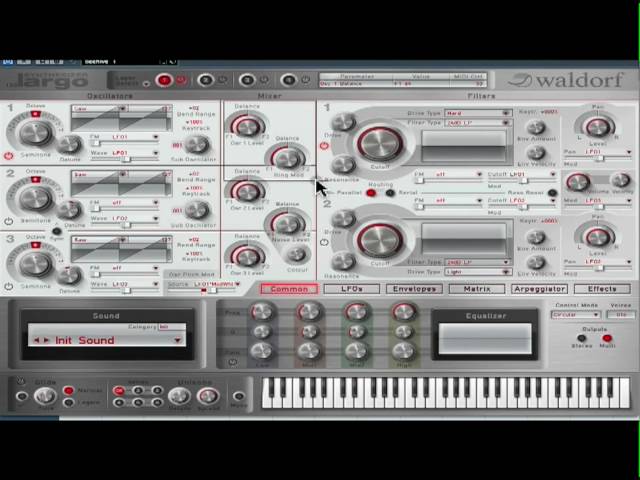Toggle layer 1 power icon in header

181,80
